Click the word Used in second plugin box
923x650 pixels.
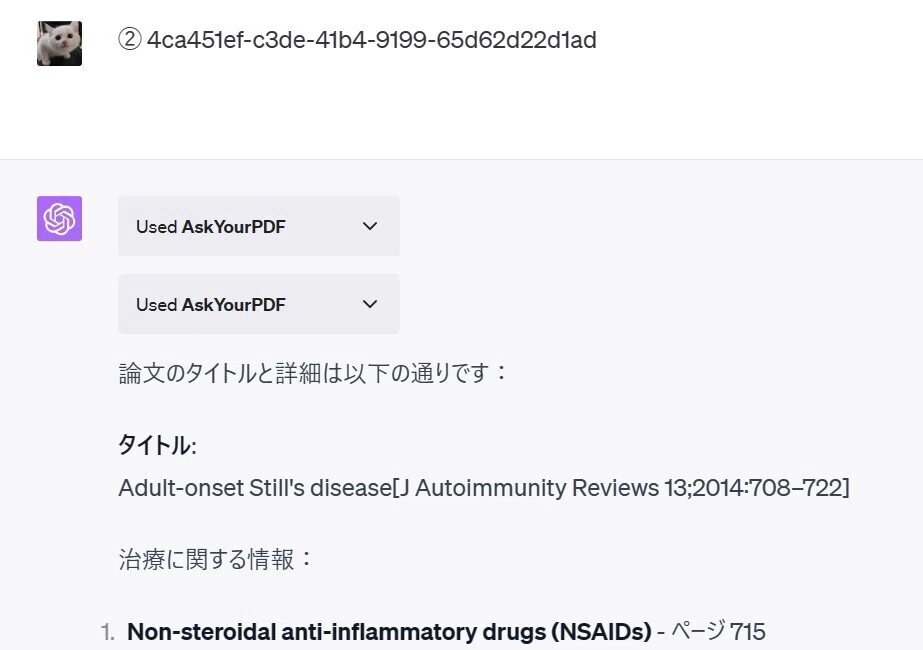pyautogui.click(x=157, y=304)
